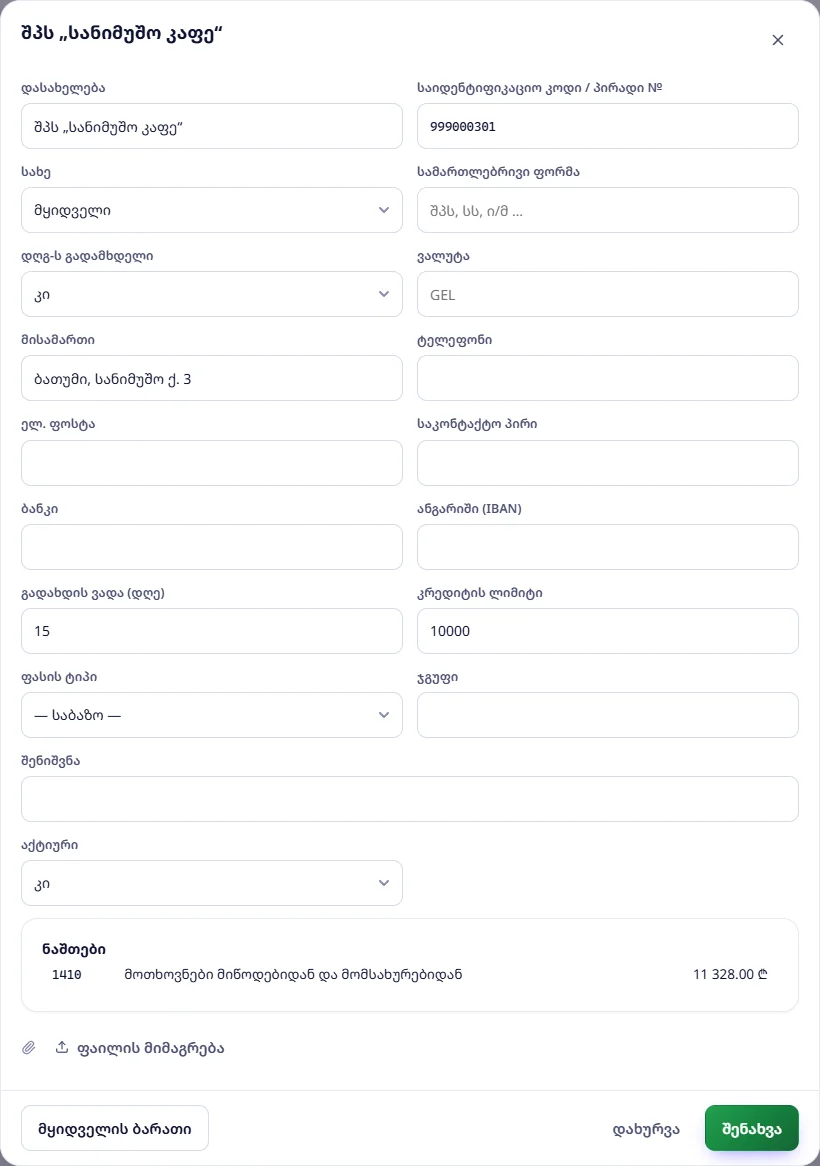820x1166 pixels.
Task: Click the ფაილის მიმაგრება link
Action: coord(150,1048)
